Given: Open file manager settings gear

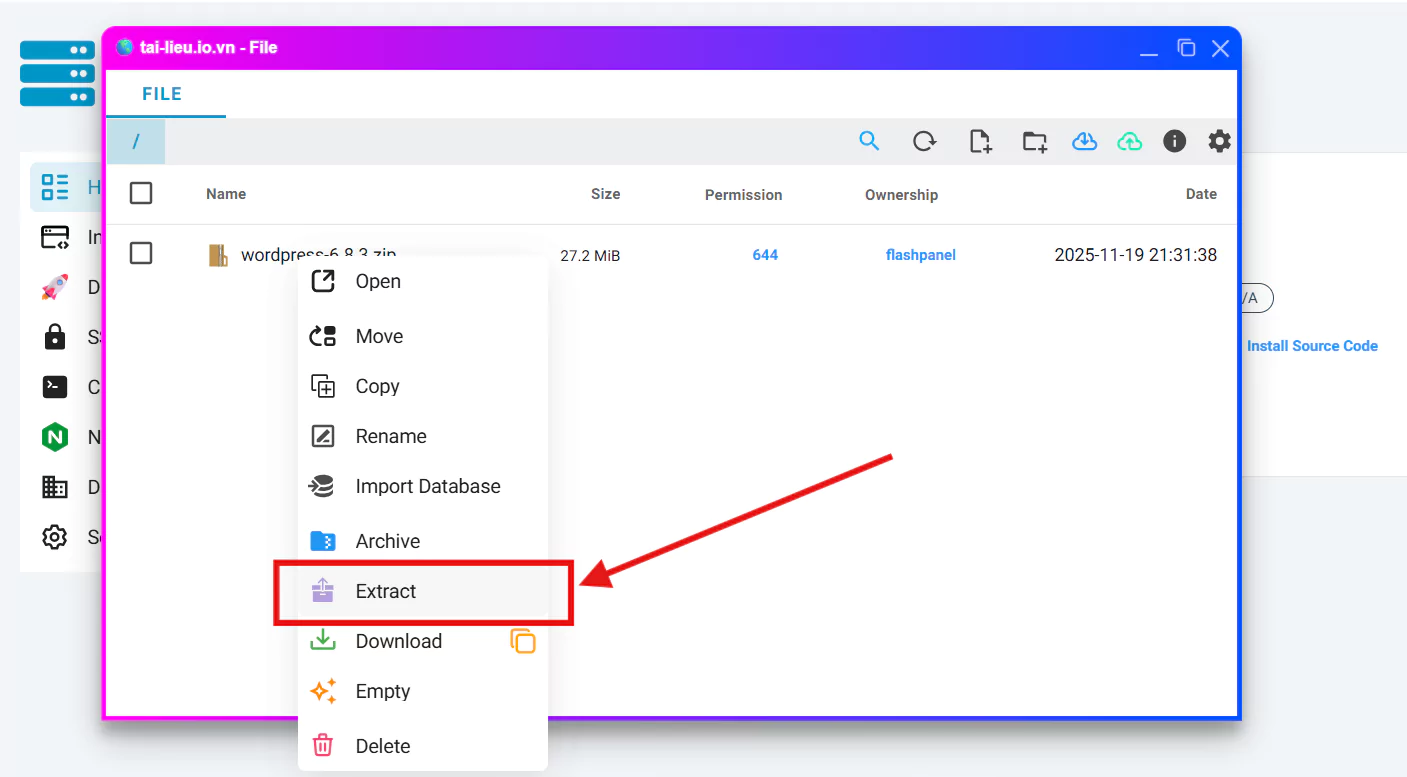Looking at the screenshot, I should point(1219,141).
